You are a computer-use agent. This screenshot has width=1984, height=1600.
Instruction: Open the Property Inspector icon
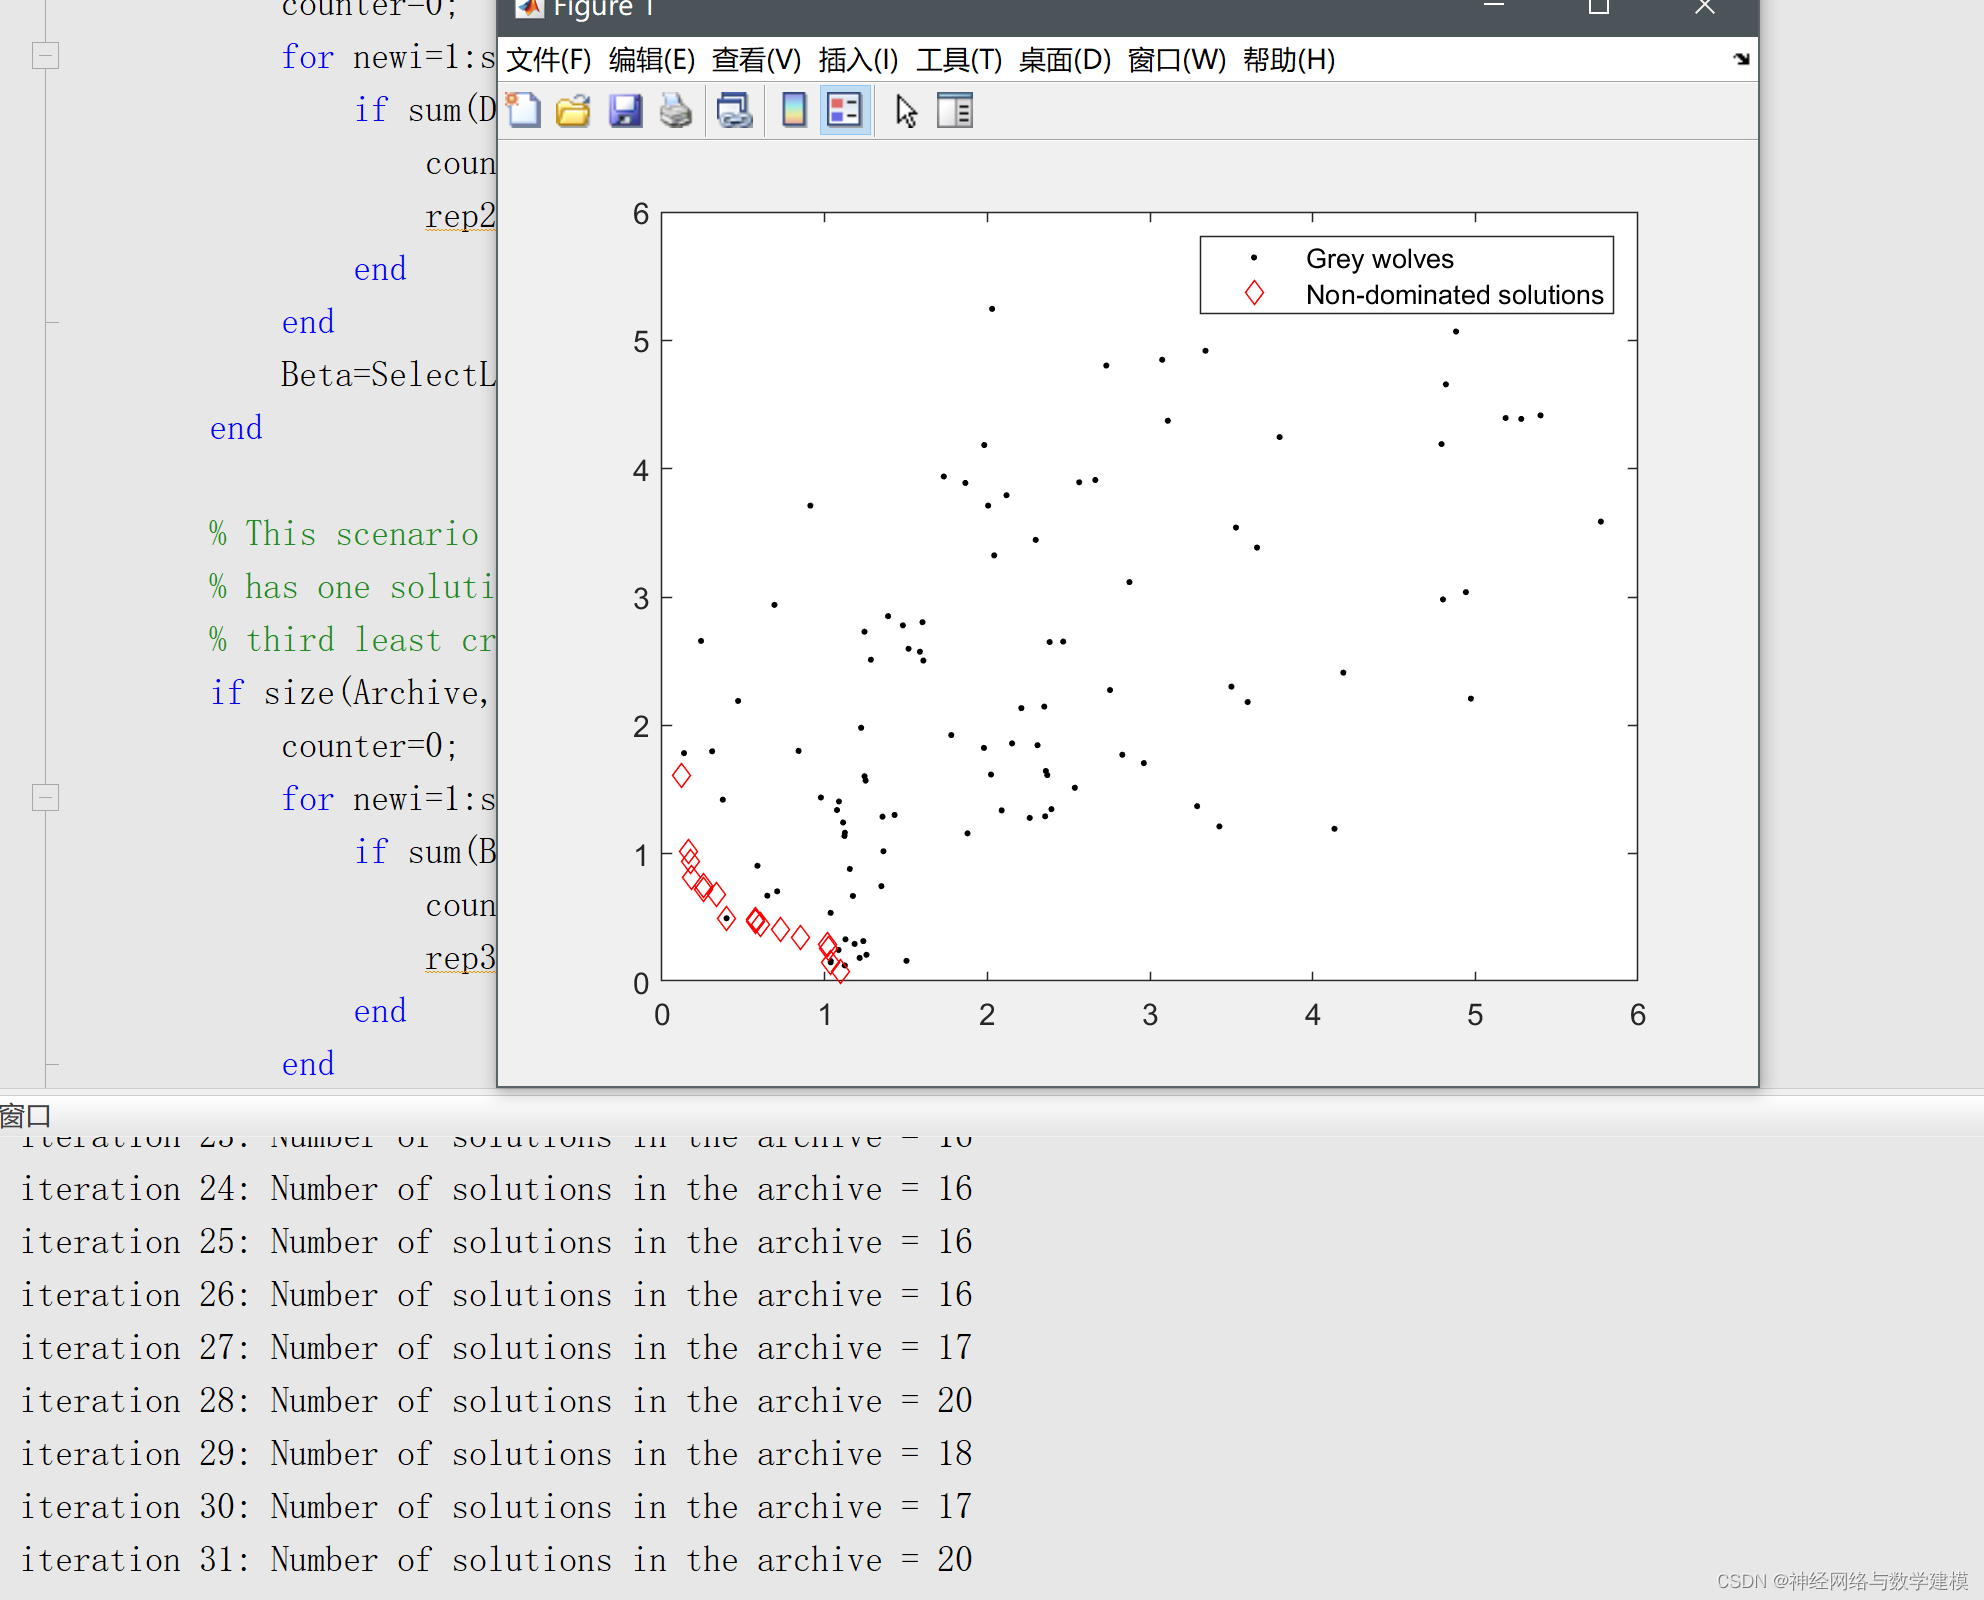point(955,110)
